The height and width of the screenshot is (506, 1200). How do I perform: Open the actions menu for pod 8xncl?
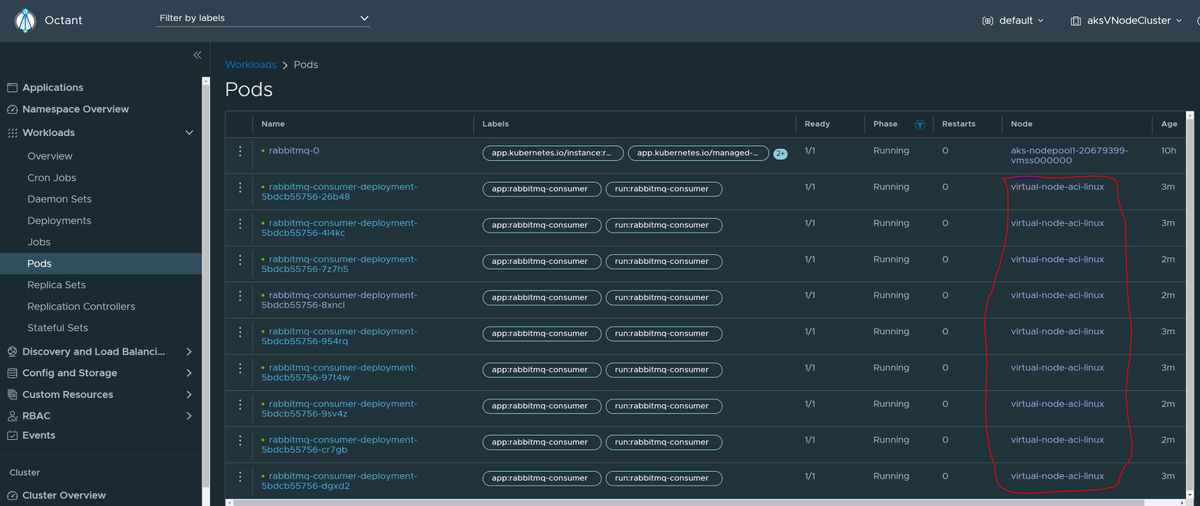[240, 296]
